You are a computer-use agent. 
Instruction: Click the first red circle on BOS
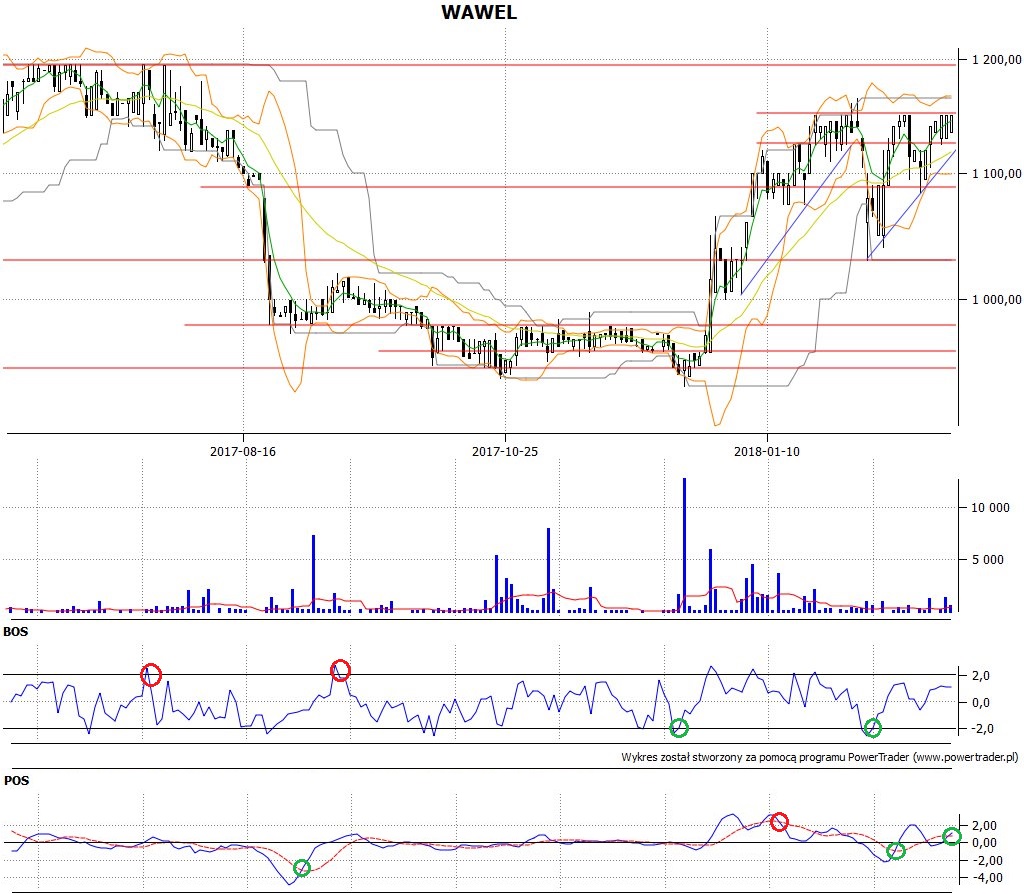[151, 675]
